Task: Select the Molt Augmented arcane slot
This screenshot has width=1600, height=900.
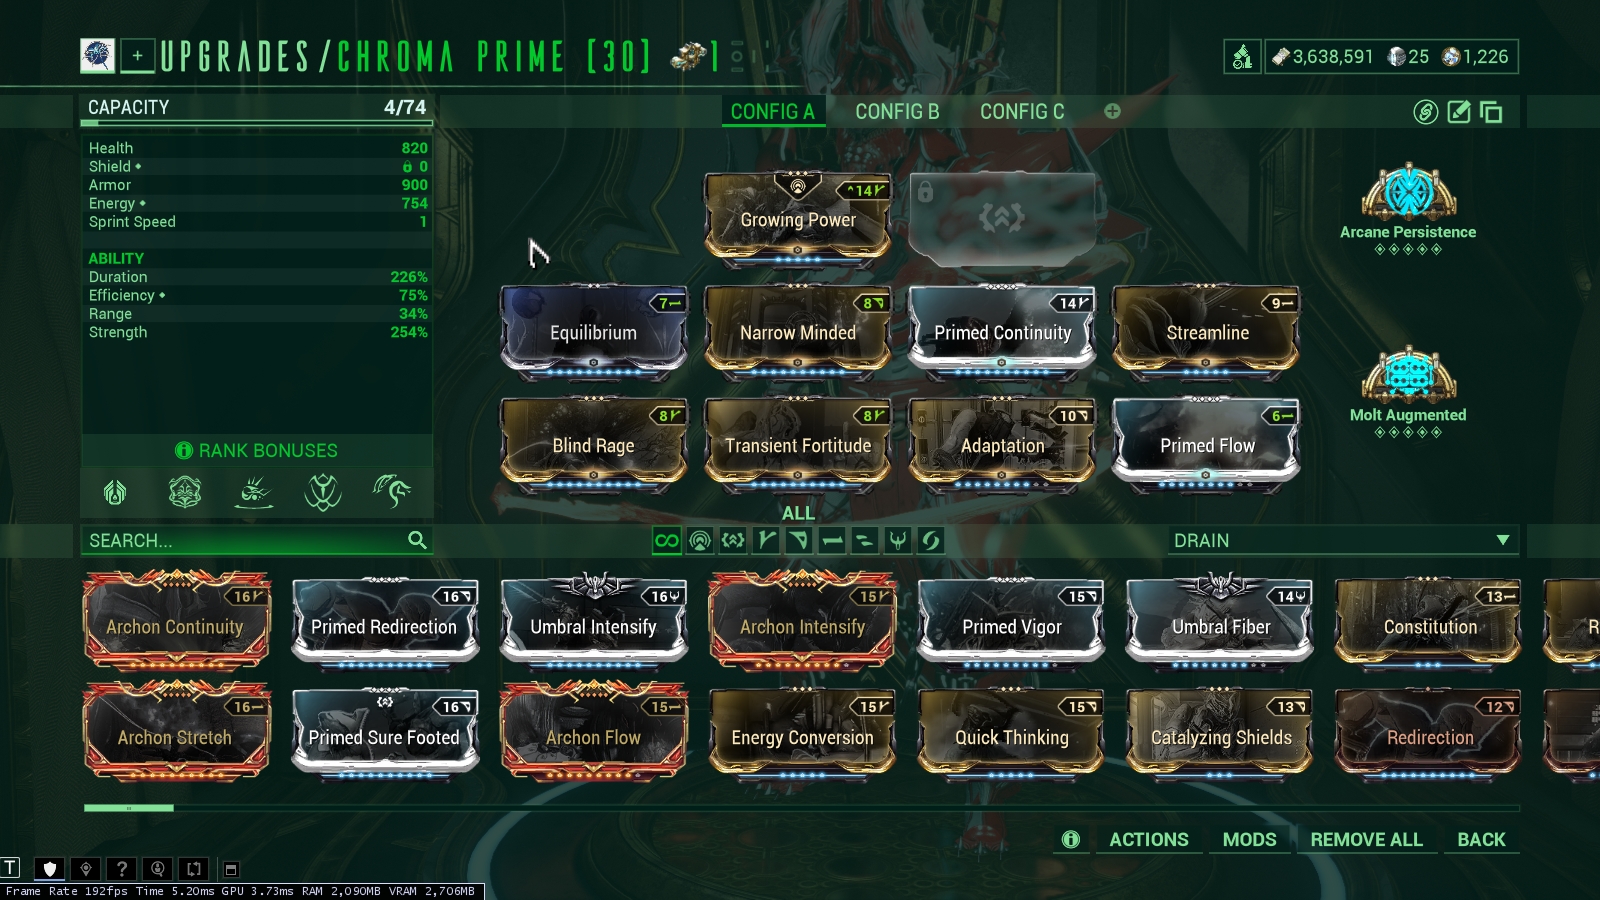Action: click(x=1408, y=392)
